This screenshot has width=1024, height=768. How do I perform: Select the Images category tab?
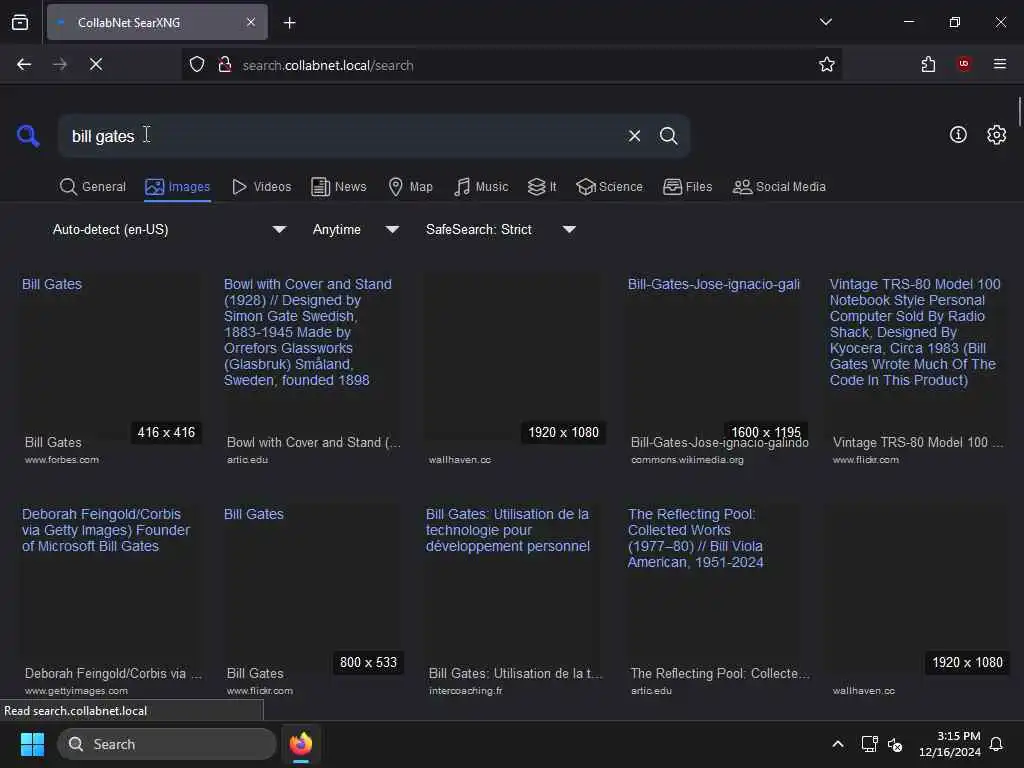[x=178, y=187]
